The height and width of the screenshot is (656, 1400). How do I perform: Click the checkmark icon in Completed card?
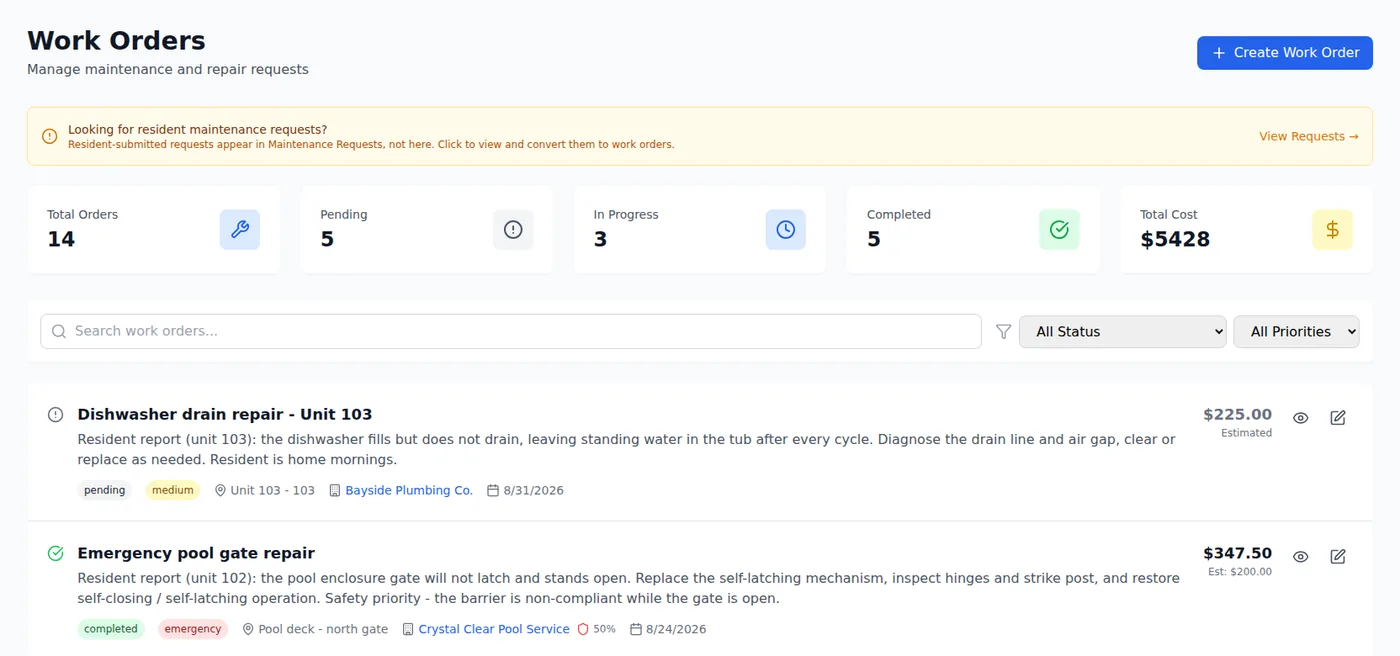coord(1059,230)
